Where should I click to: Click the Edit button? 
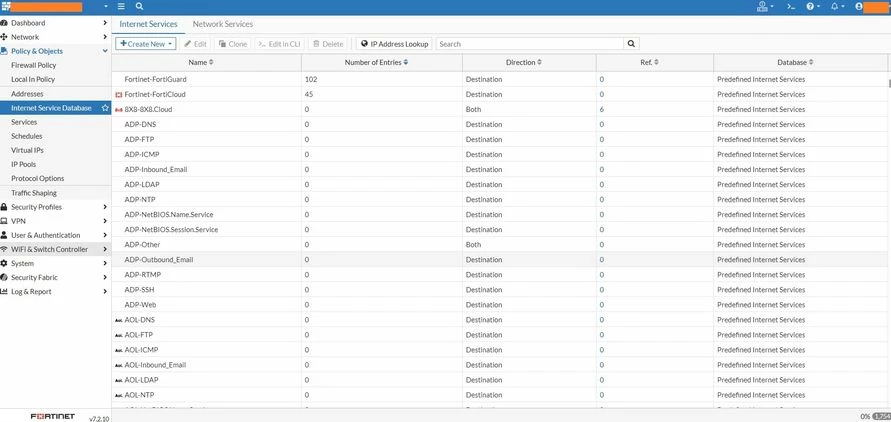(x=195, y=44)
